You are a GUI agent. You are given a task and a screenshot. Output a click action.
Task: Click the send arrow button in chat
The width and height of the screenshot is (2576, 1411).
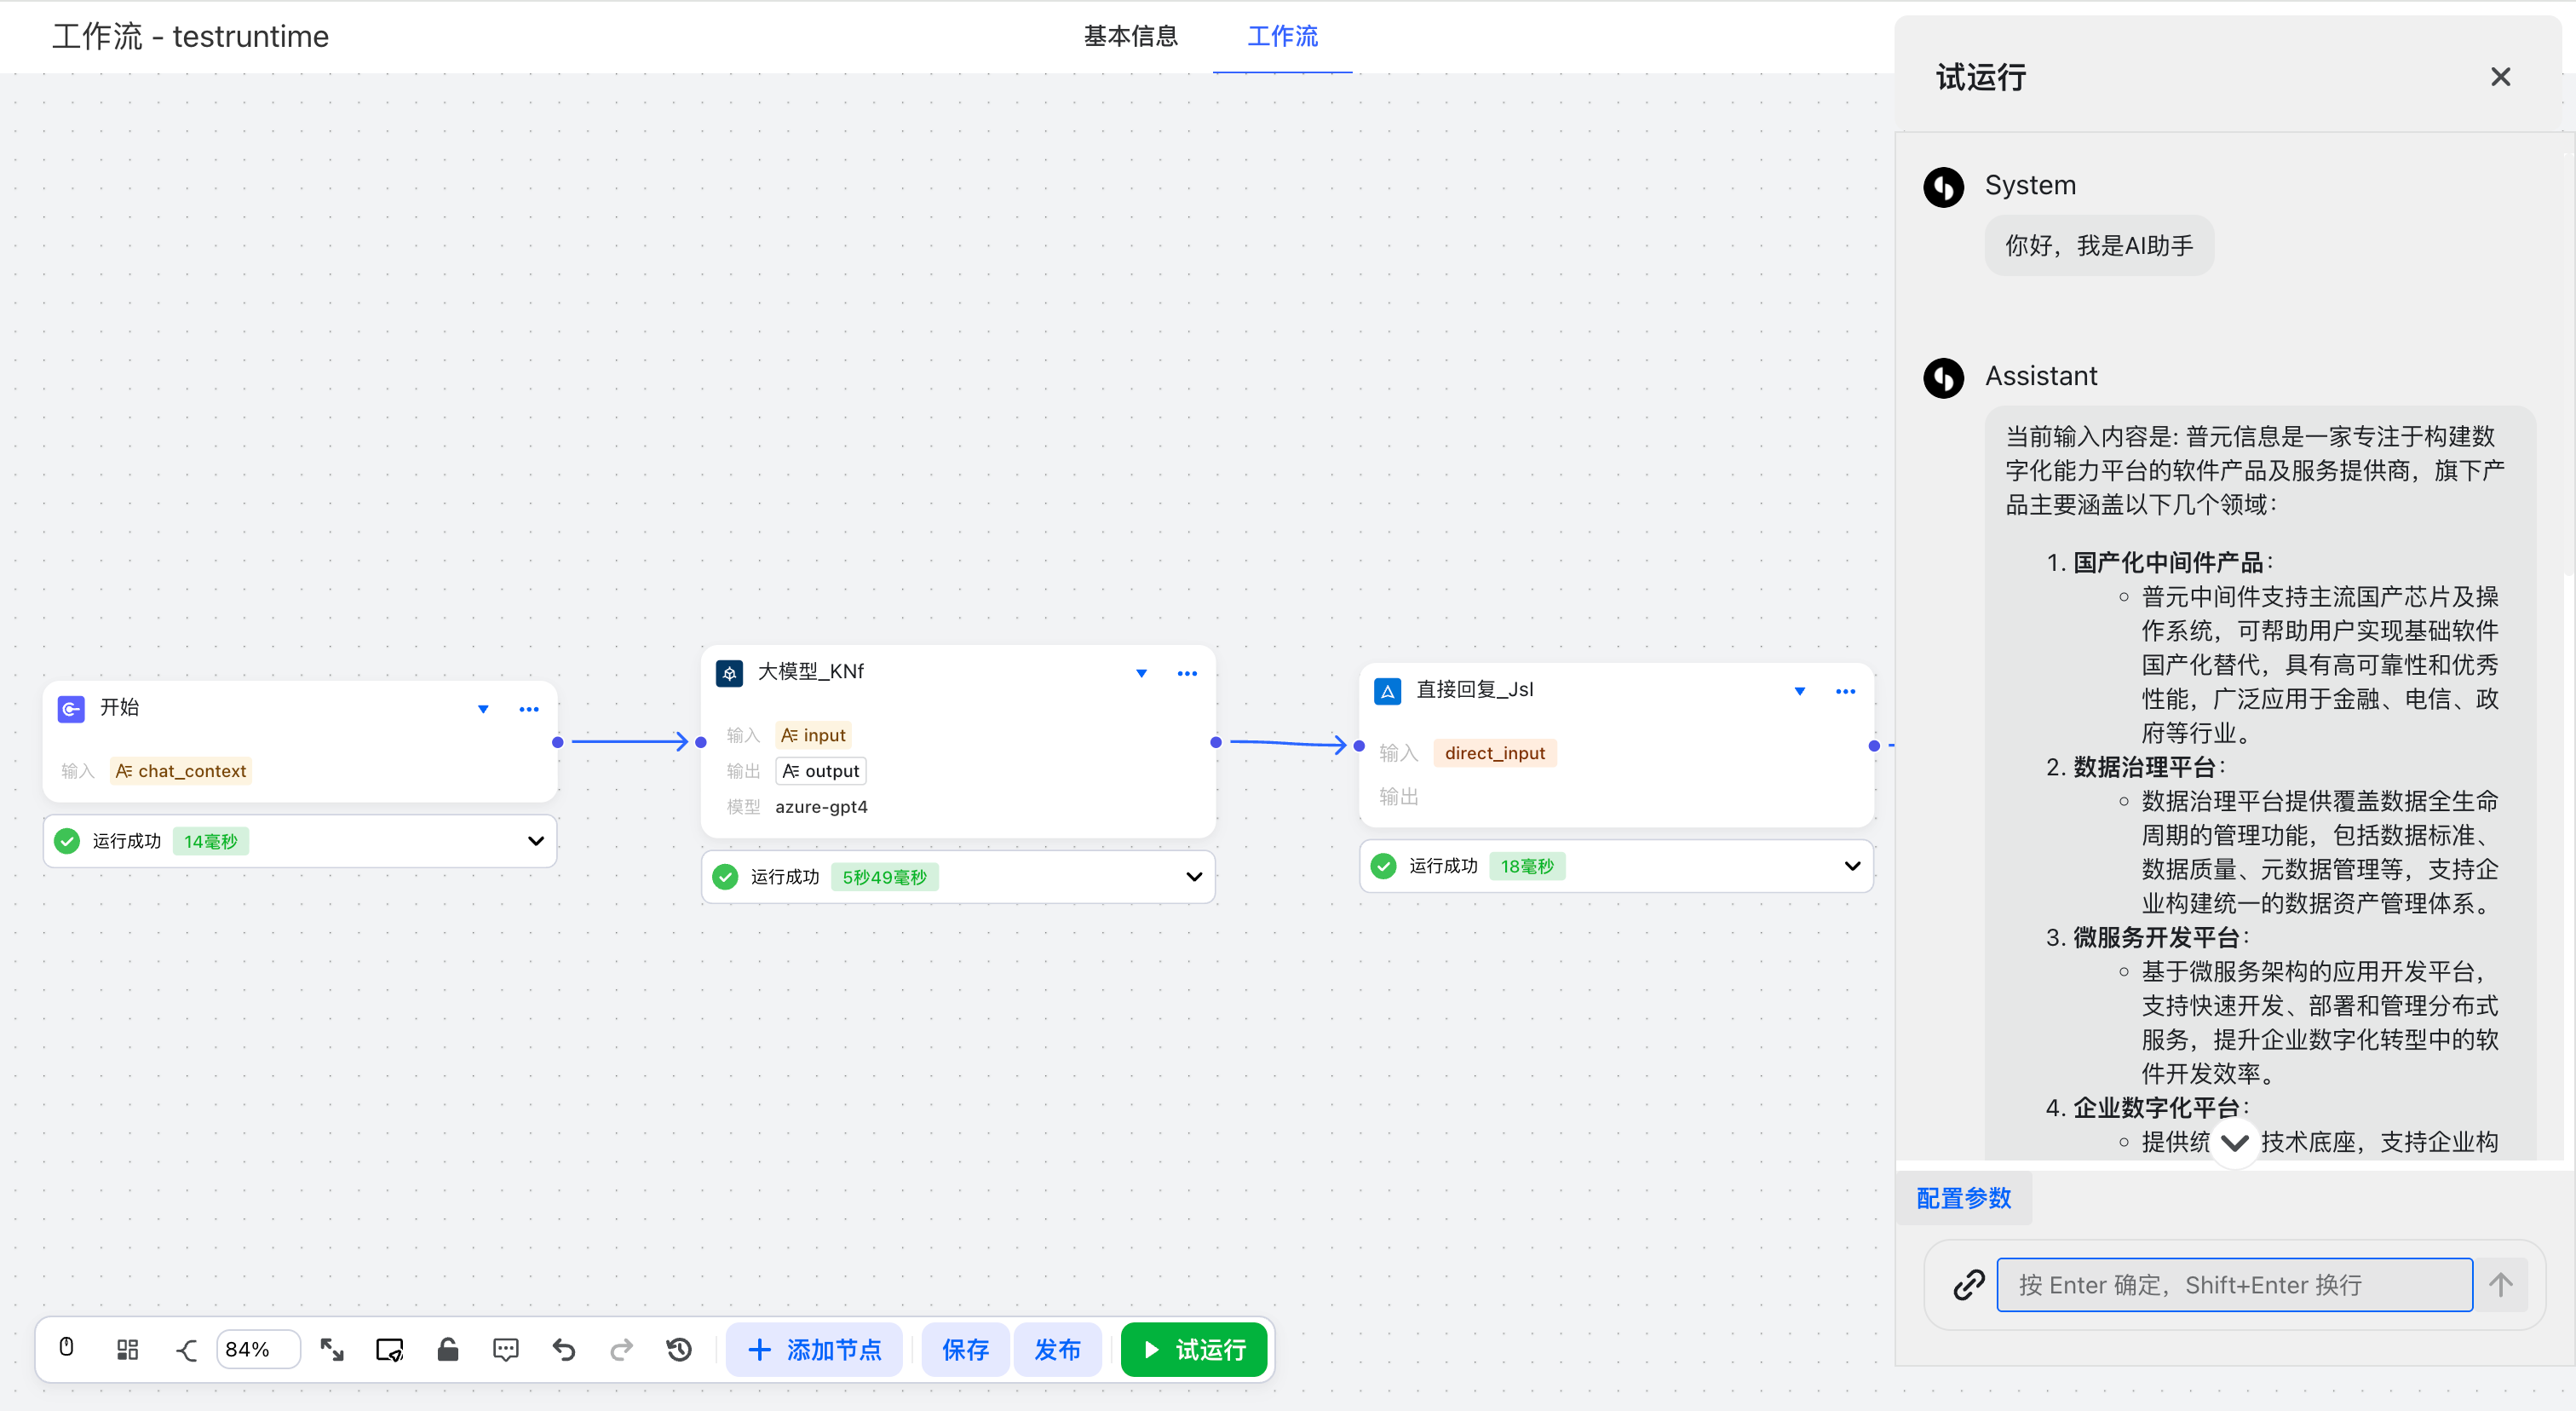(2500, 1284)
